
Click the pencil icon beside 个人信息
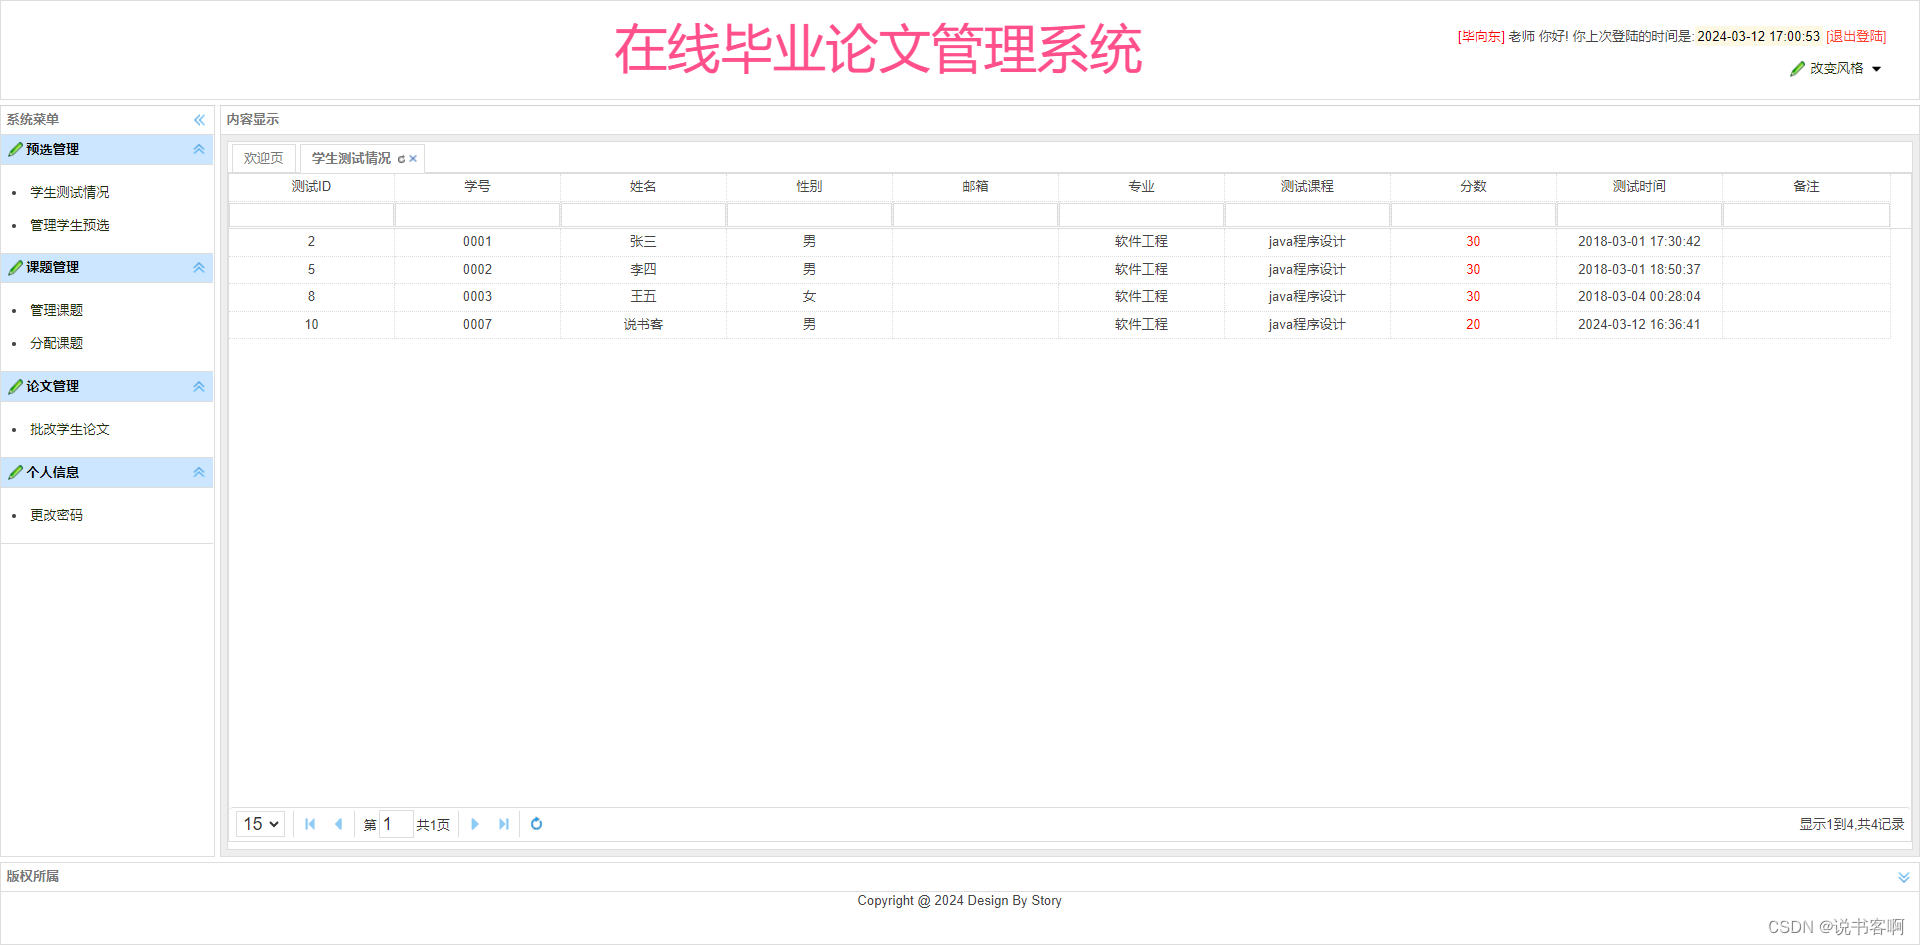[15, 472]
